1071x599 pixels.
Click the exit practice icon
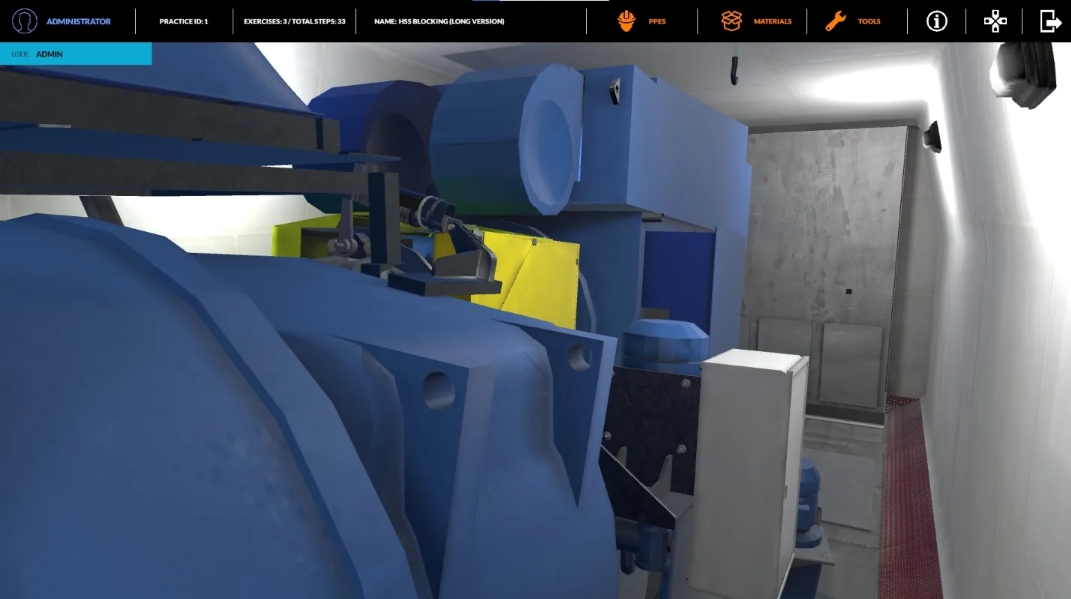coord(1050,21)
